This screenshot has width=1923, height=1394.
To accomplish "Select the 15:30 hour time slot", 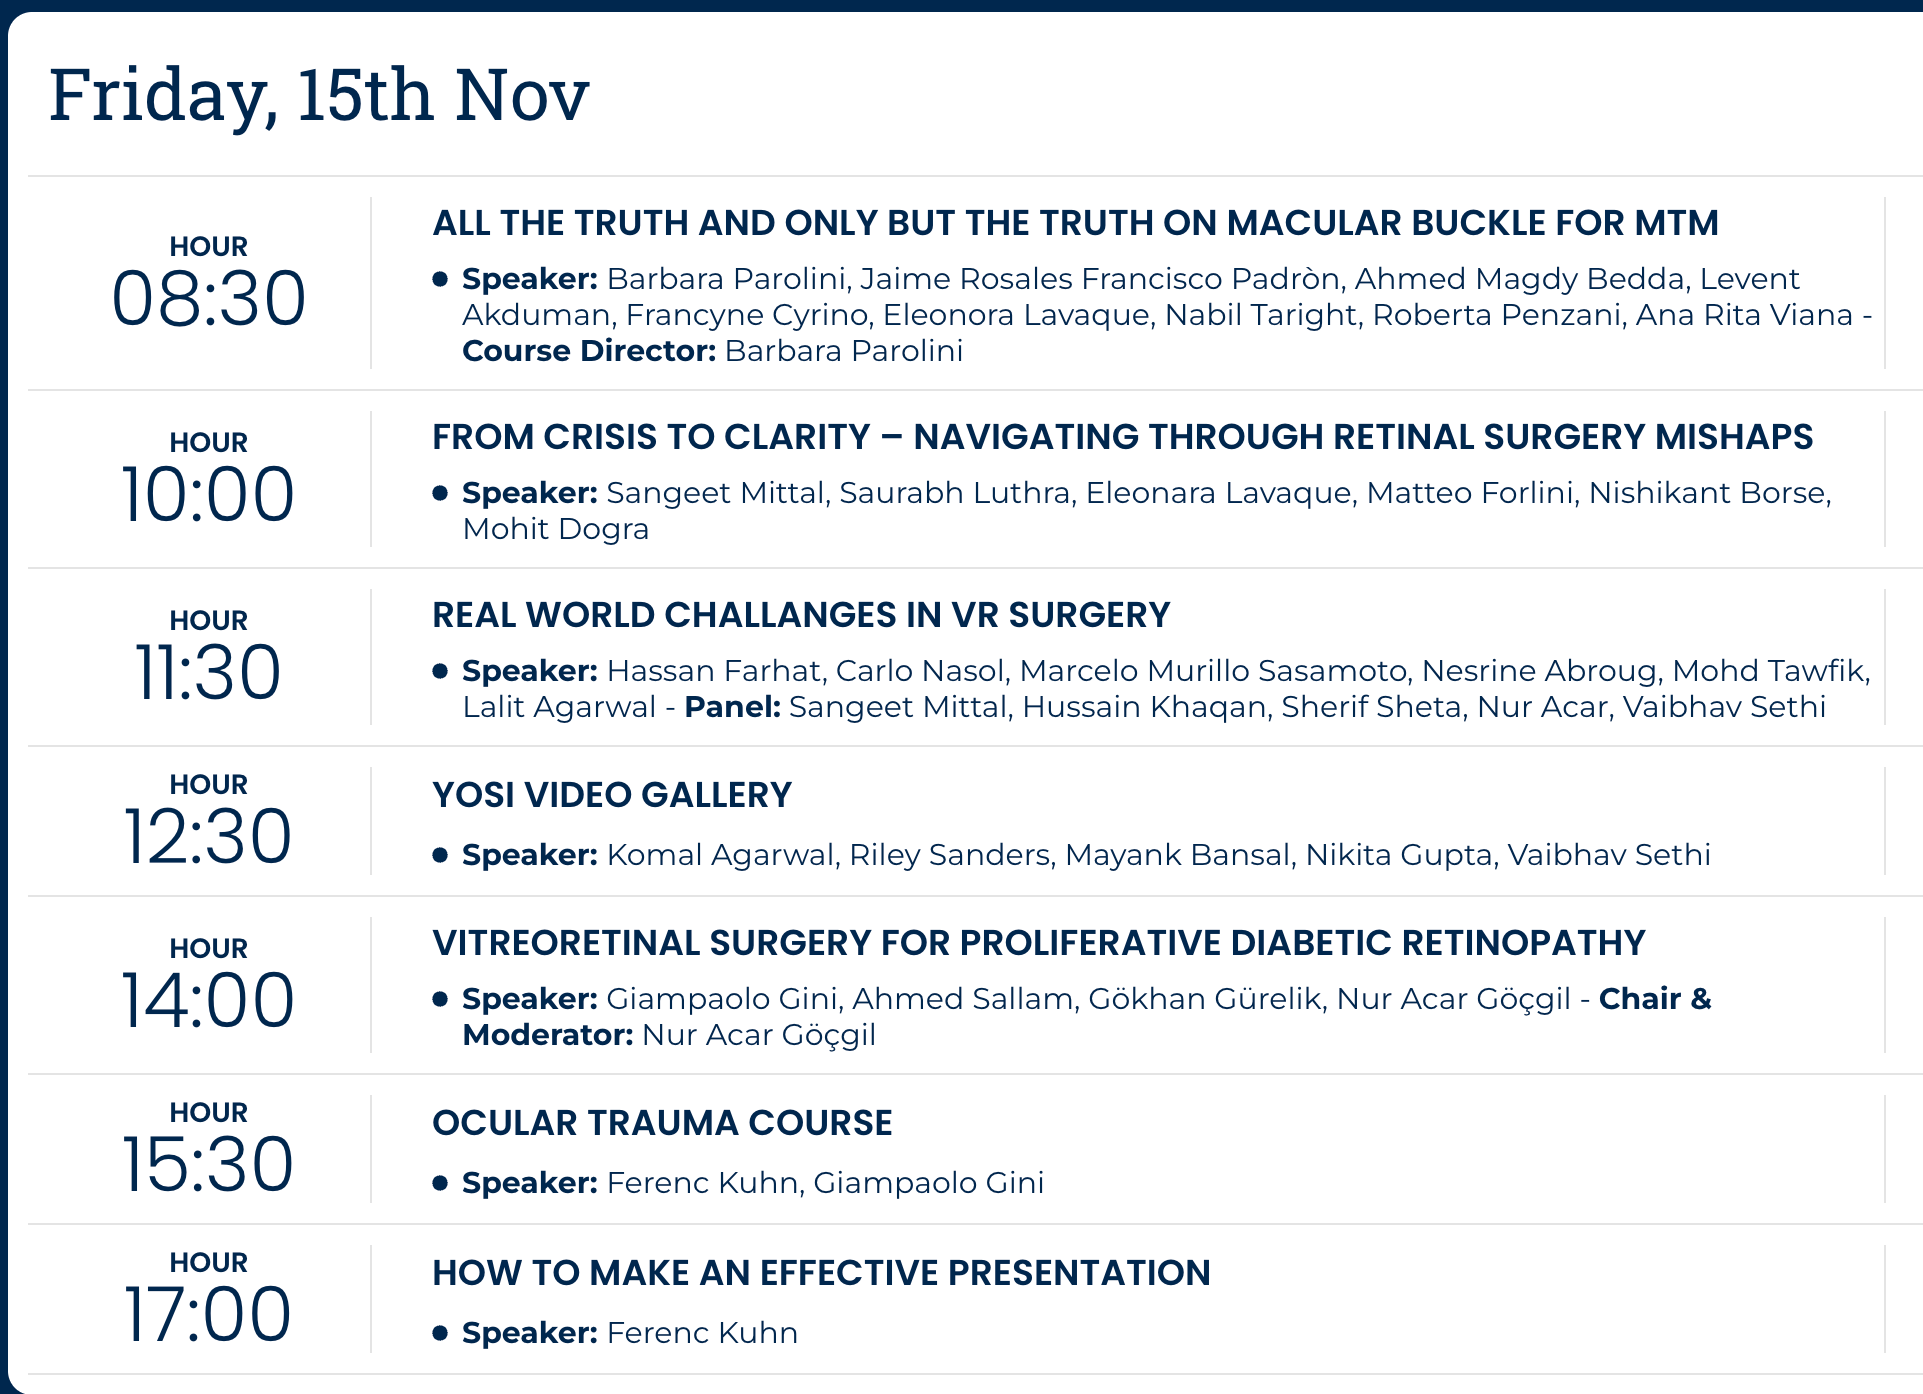I will (x=208, y=1149).
